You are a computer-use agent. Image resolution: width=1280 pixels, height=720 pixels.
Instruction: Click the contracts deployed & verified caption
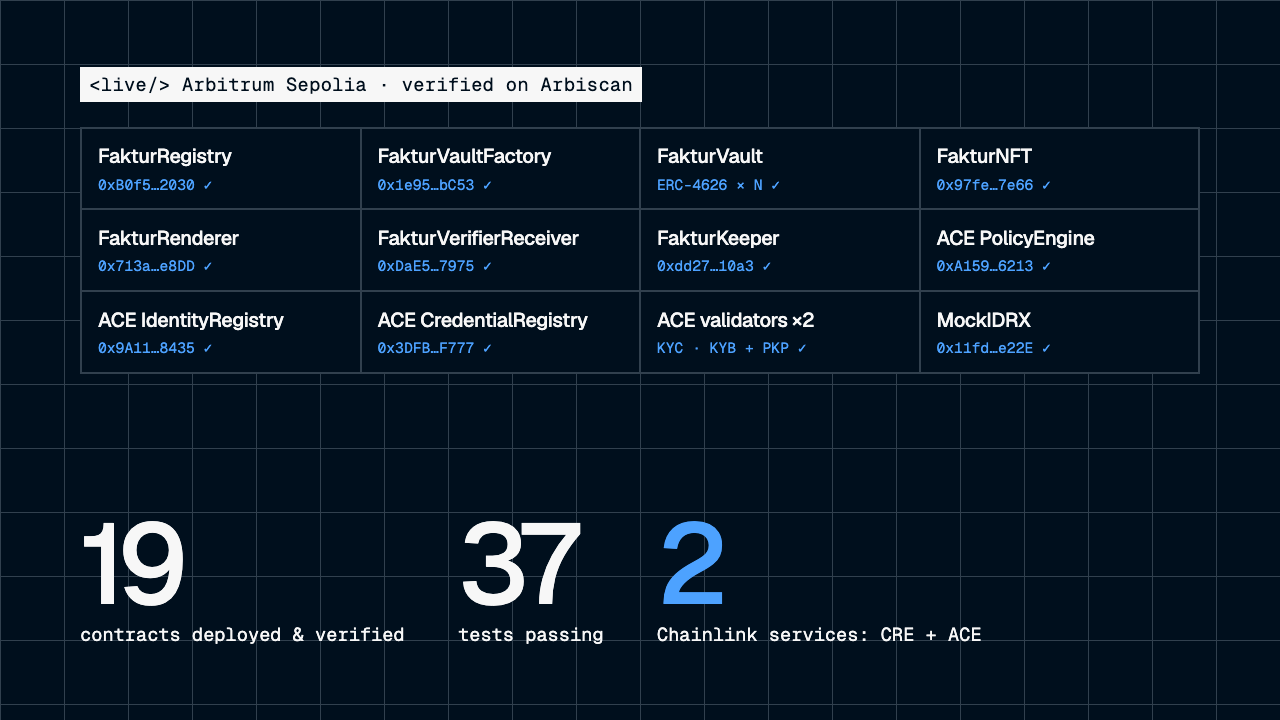(242, 635)
